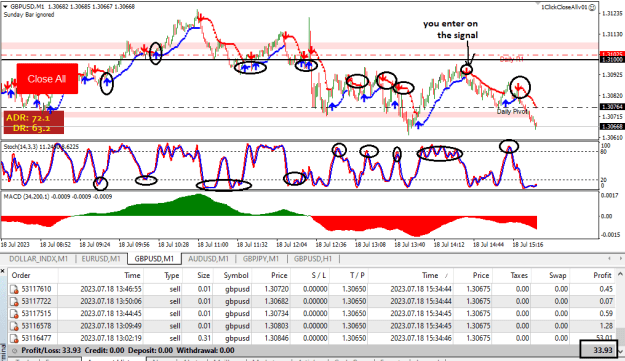625x361 pixels.
Task: Click the Profit/Loss summary row icon
Action: click(x=15, y=351)
